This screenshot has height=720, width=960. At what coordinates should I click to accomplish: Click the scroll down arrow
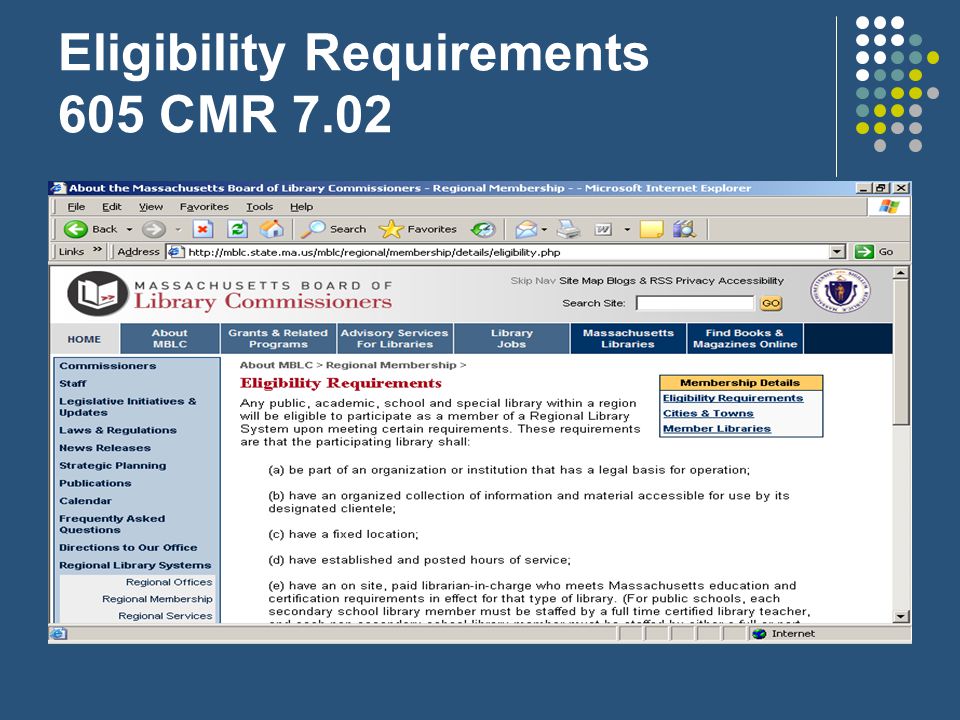[x=901, y=617]
